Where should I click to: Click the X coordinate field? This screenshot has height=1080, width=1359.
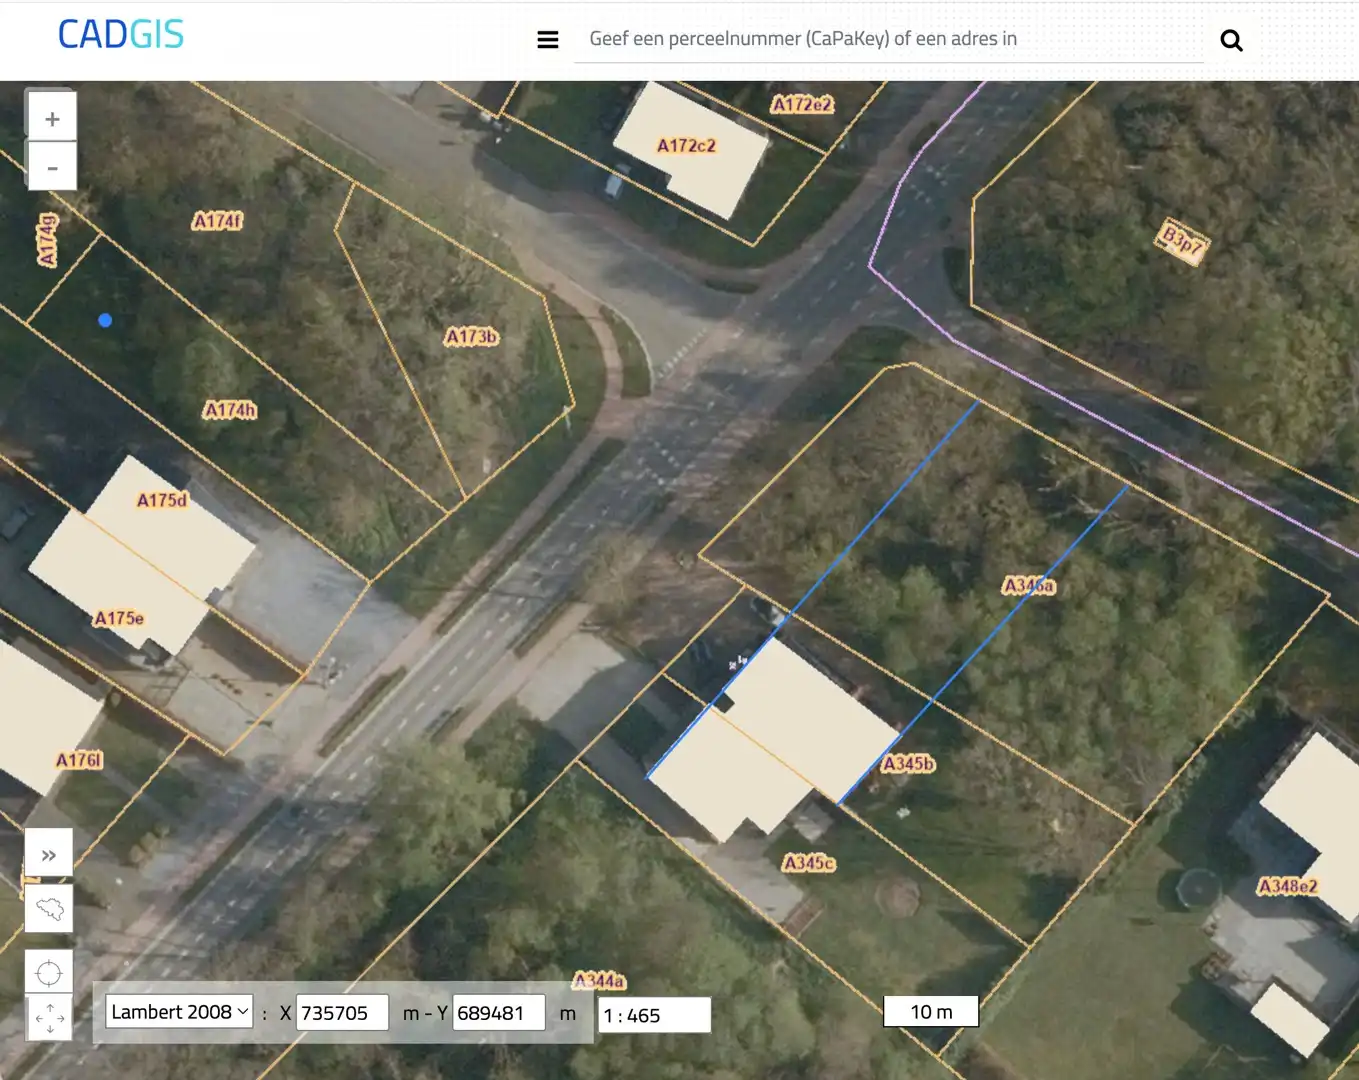341,1013
